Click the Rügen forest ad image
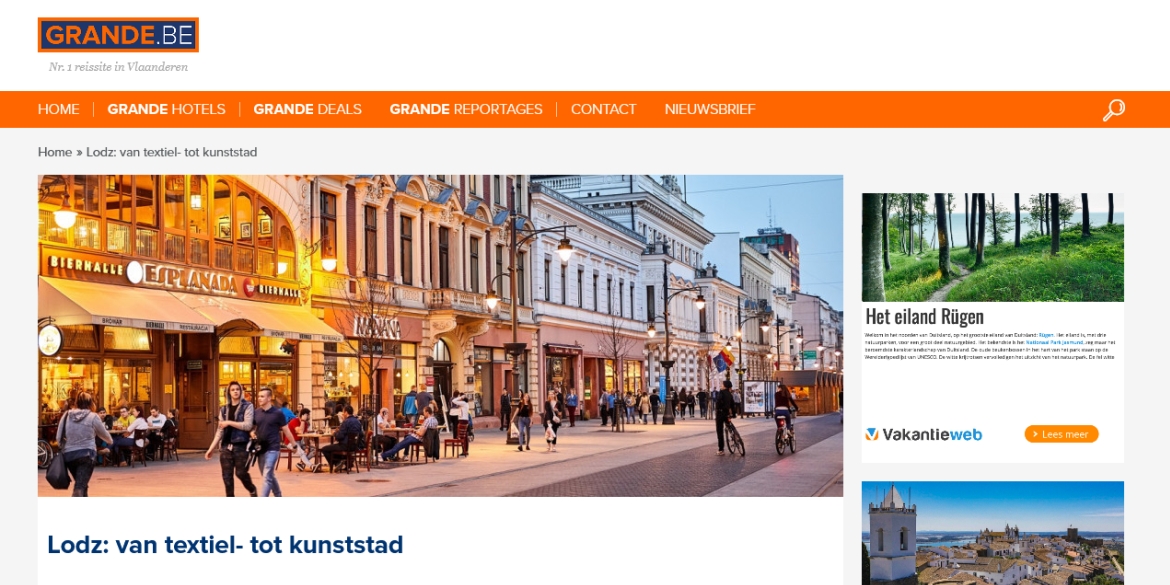 point(992,247)
